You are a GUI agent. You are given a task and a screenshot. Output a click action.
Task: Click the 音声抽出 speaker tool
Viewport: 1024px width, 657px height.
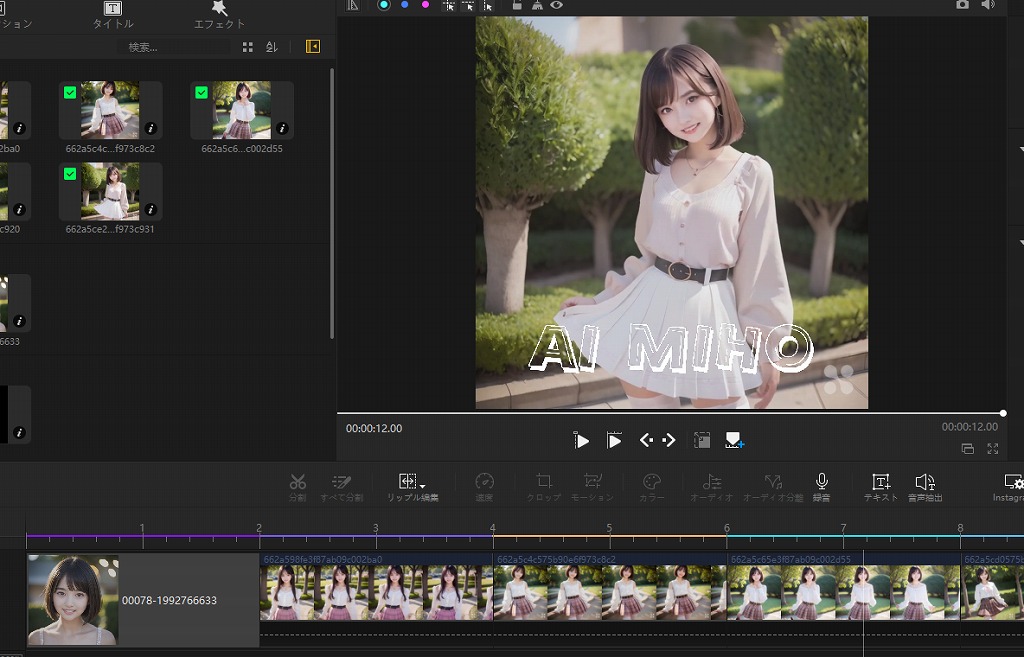coord(925,487)
